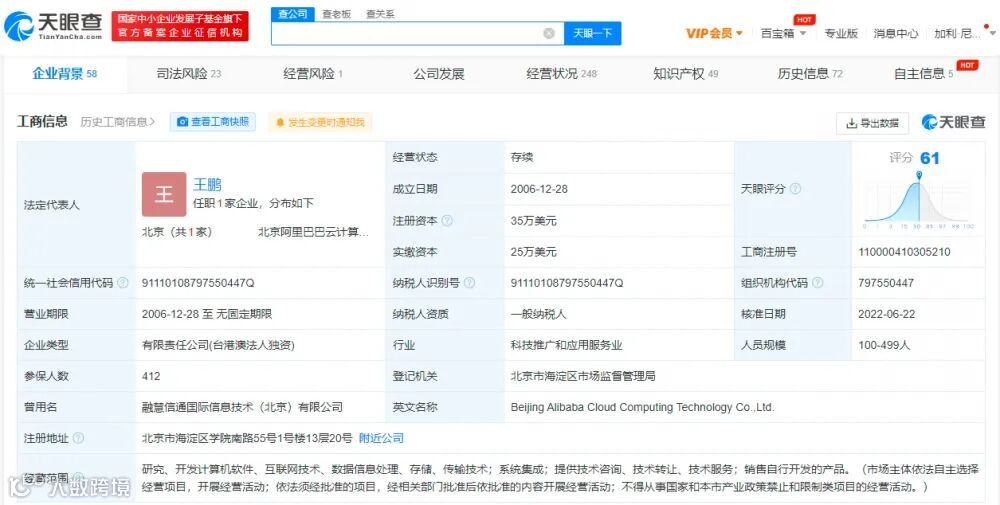This screenshot has width=1000, height=505.
Task: Open the 经营风险 tab
Action: (x=313, y=74)
